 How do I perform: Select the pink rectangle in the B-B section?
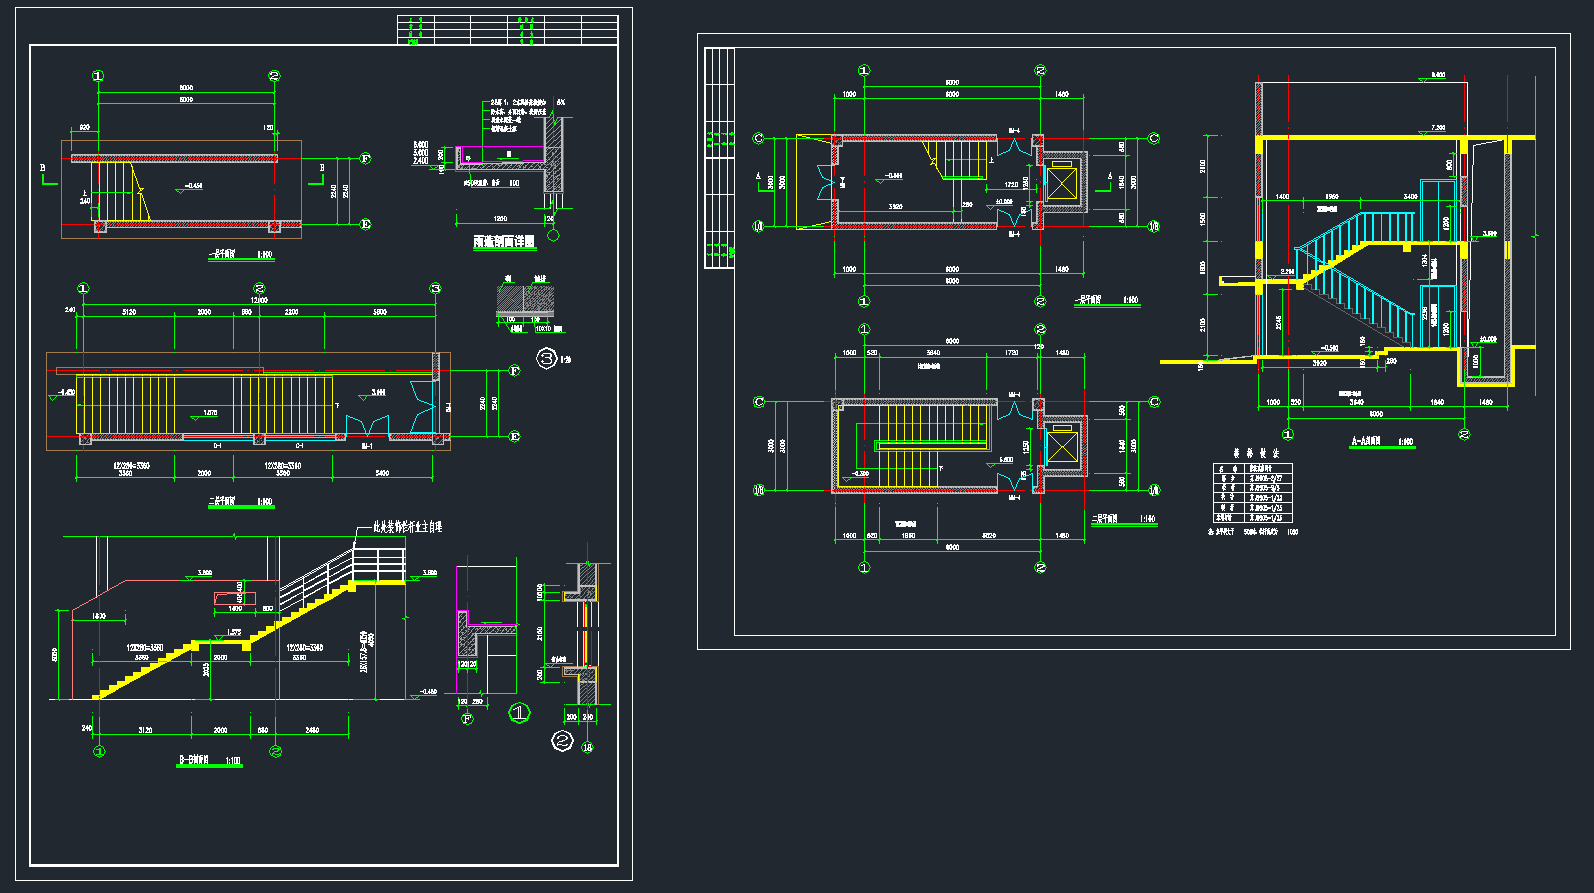click(234, 598)
